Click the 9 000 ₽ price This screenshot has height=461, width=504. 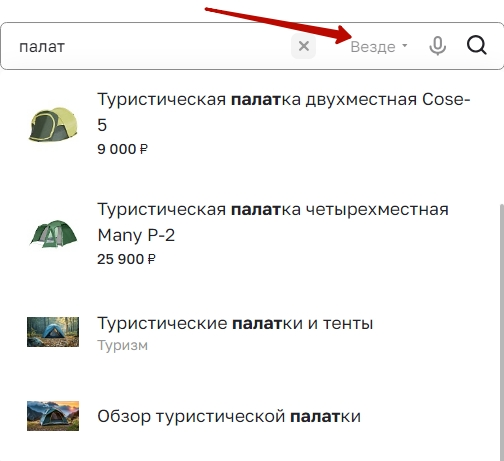(122, 149)
